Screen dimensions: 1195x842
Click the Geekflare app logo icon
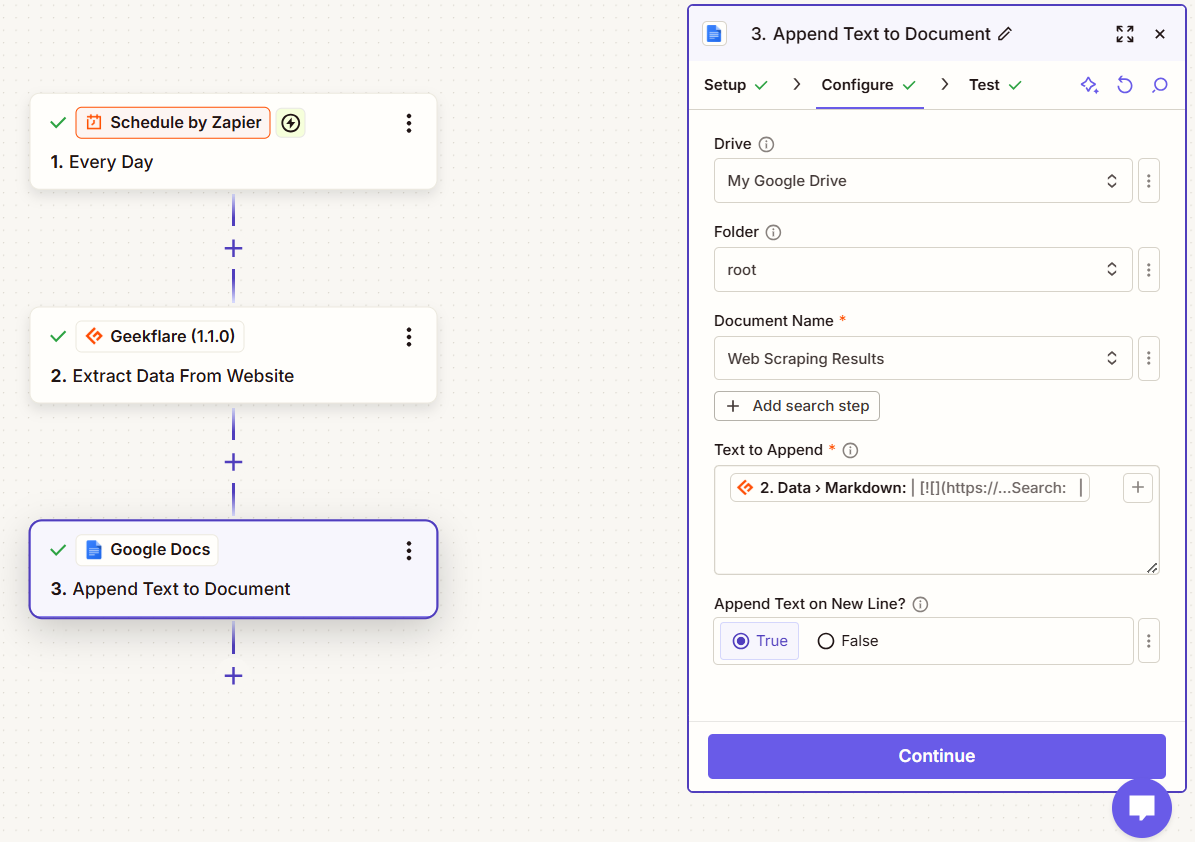[94, 336]
